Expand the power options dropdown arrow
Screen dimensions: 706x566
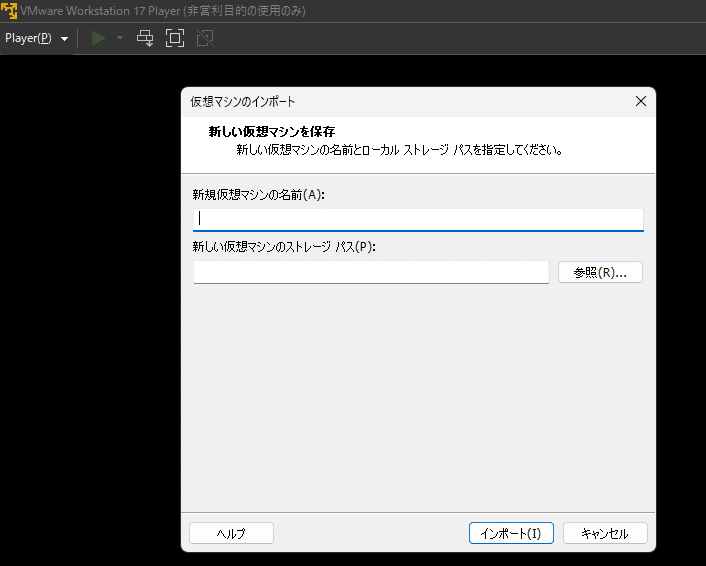coord(120,38)
